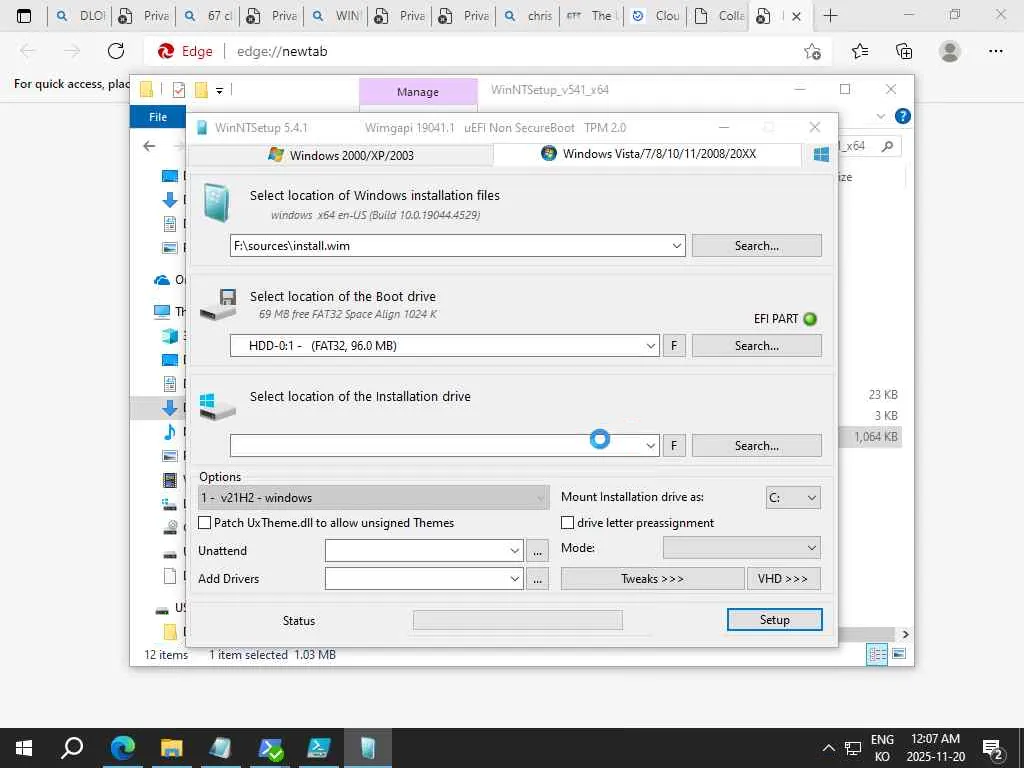
Task: Expand the Add Drivers dropdown
Action: point(515,579)
